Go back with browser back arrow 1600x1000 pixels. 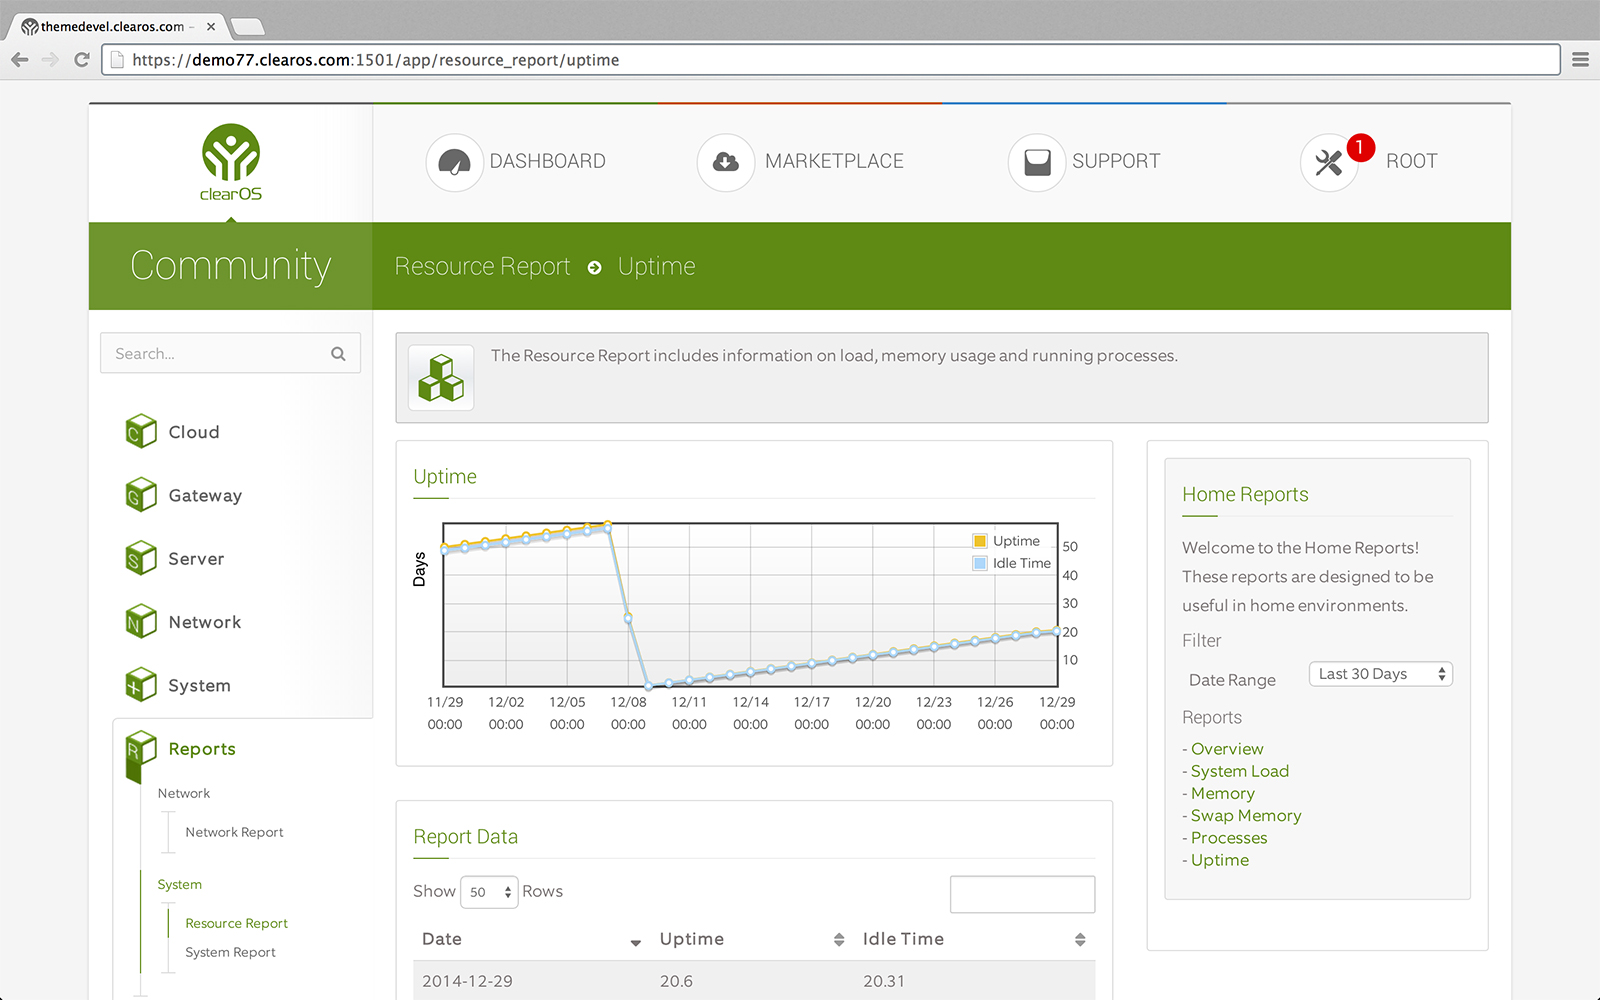[x=20, y=60]
